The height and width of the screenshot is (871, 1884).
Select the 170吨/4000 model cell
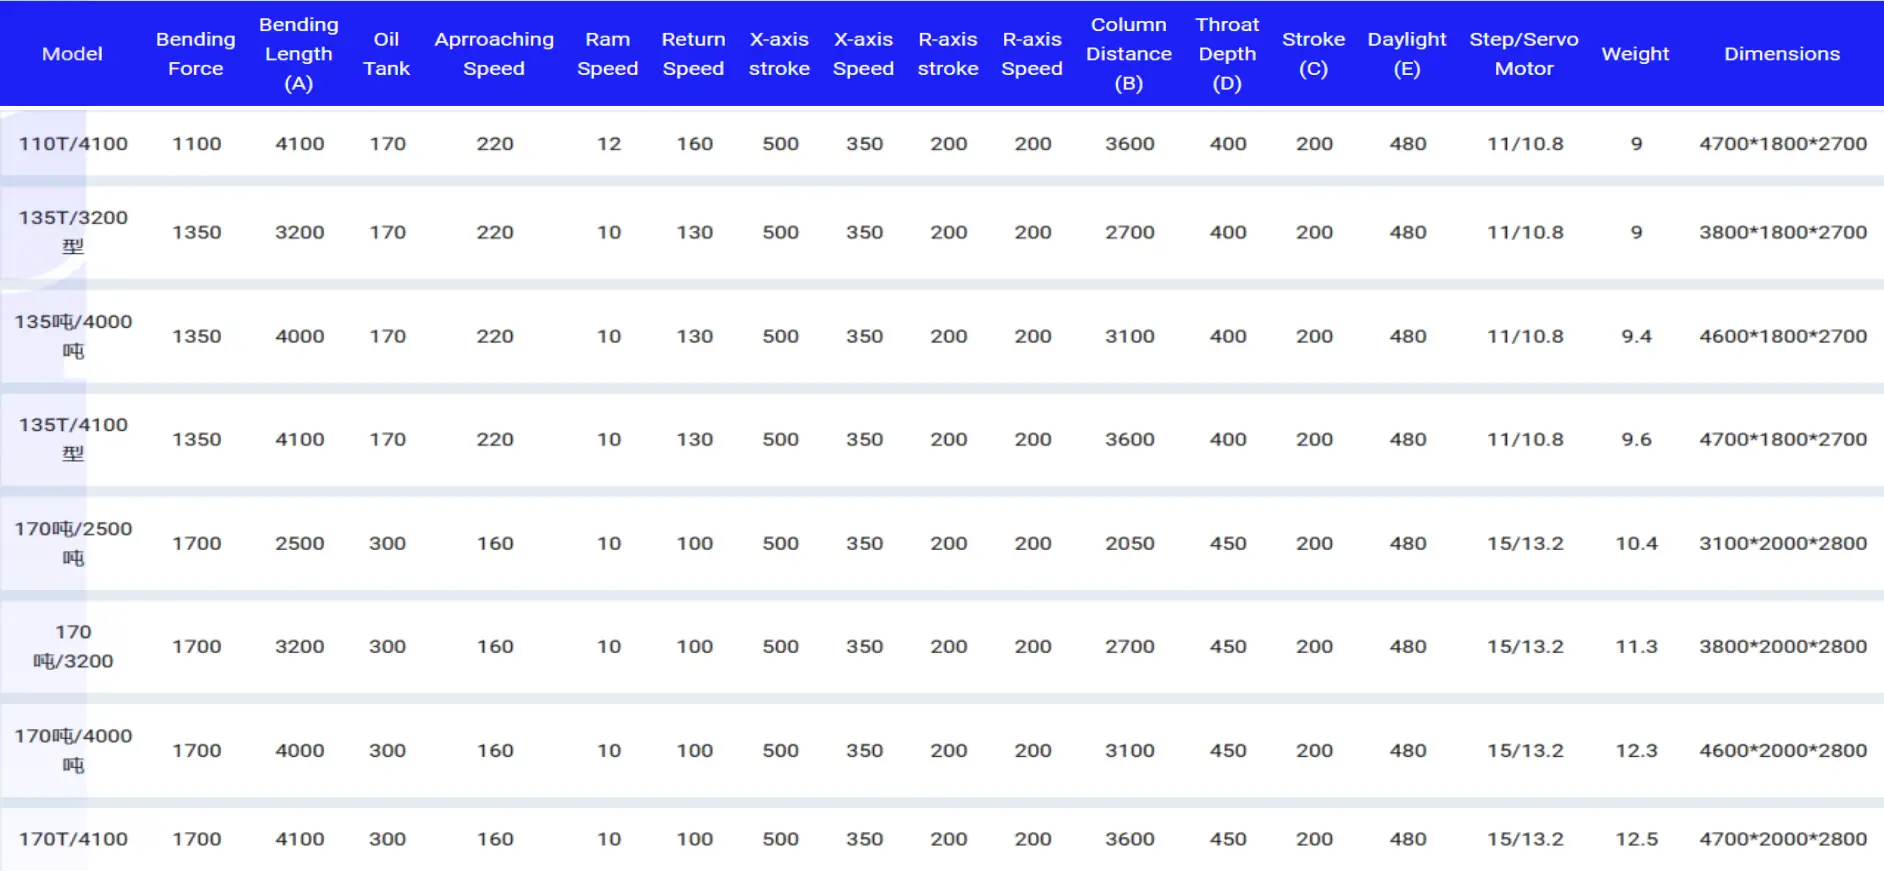click(73, 750)
